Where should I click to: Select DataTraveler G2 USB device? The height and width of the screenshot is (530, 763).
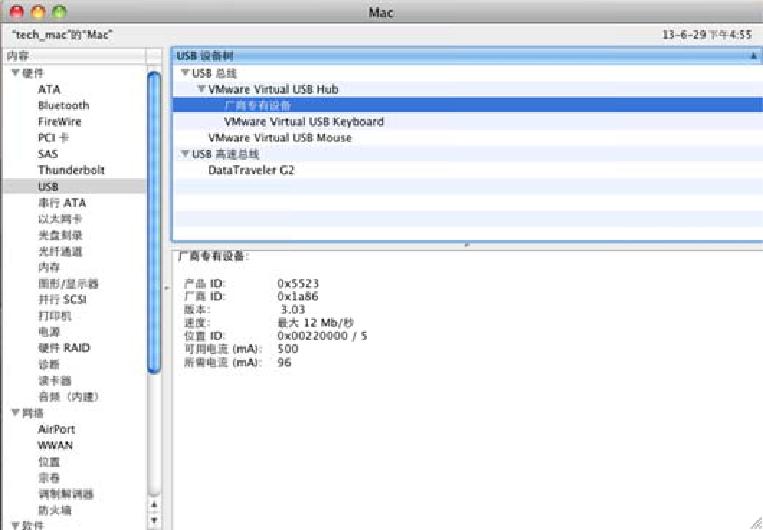tap(250, 170)
